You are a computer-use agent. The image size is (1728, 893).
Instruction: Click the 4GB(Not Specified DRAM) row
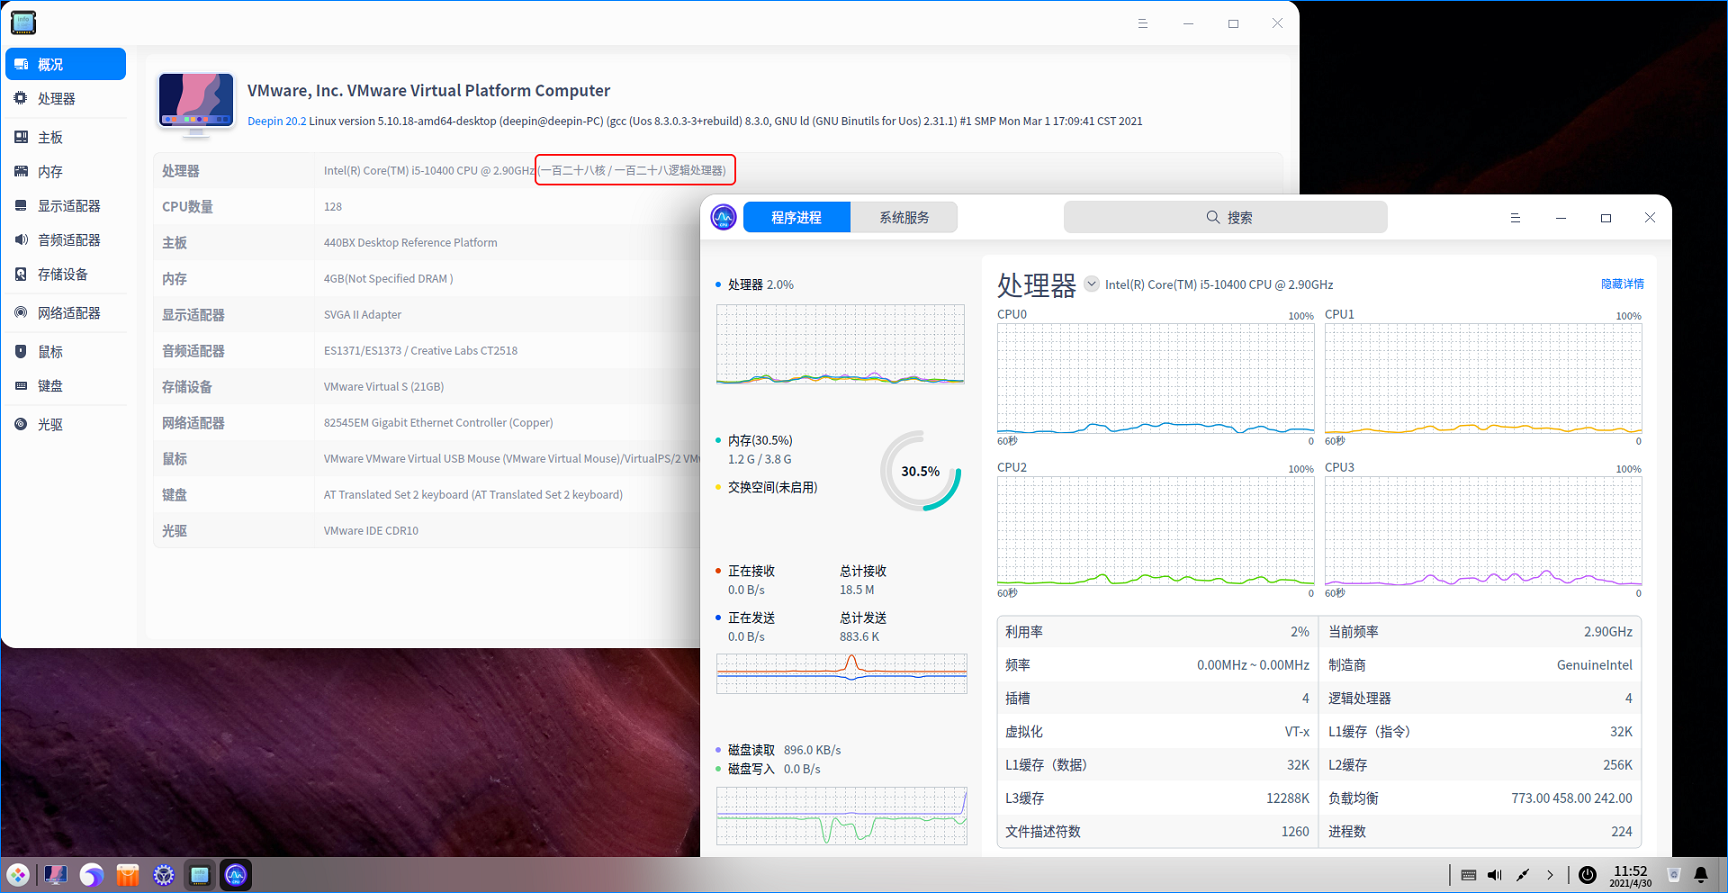tap(428, 279)
